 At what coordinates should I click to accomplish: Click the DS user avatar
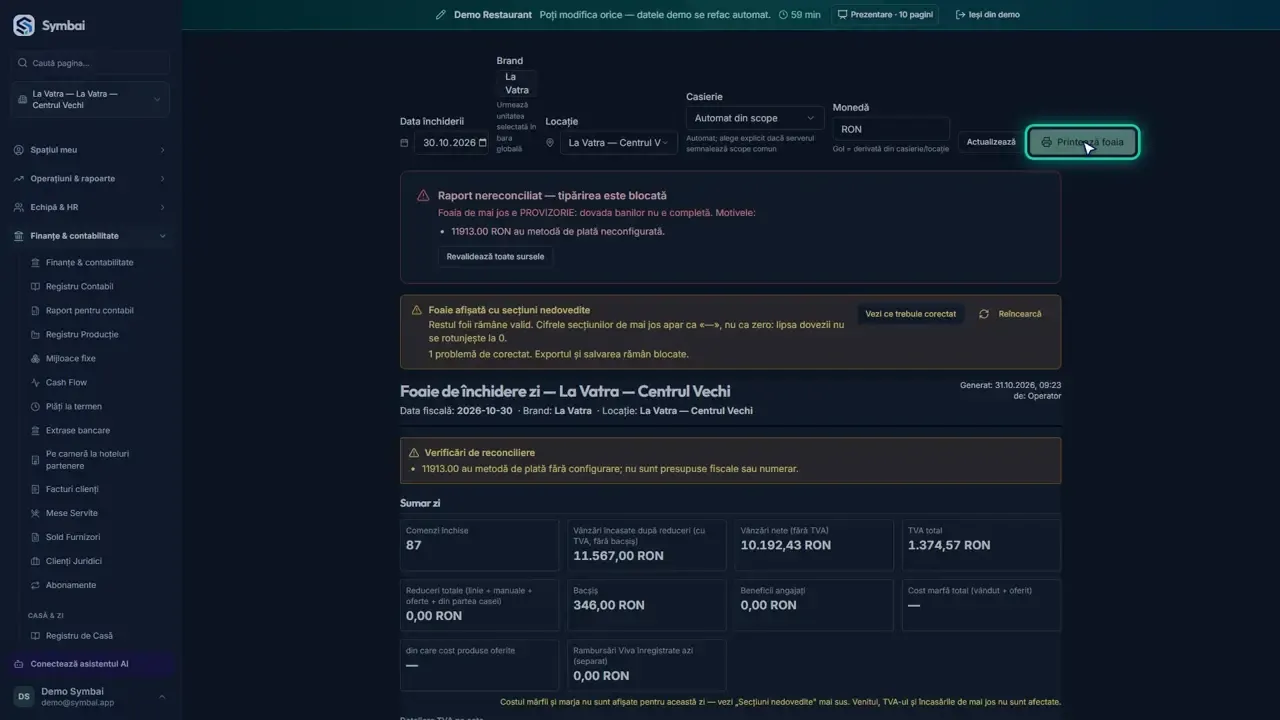pos(24,697)
